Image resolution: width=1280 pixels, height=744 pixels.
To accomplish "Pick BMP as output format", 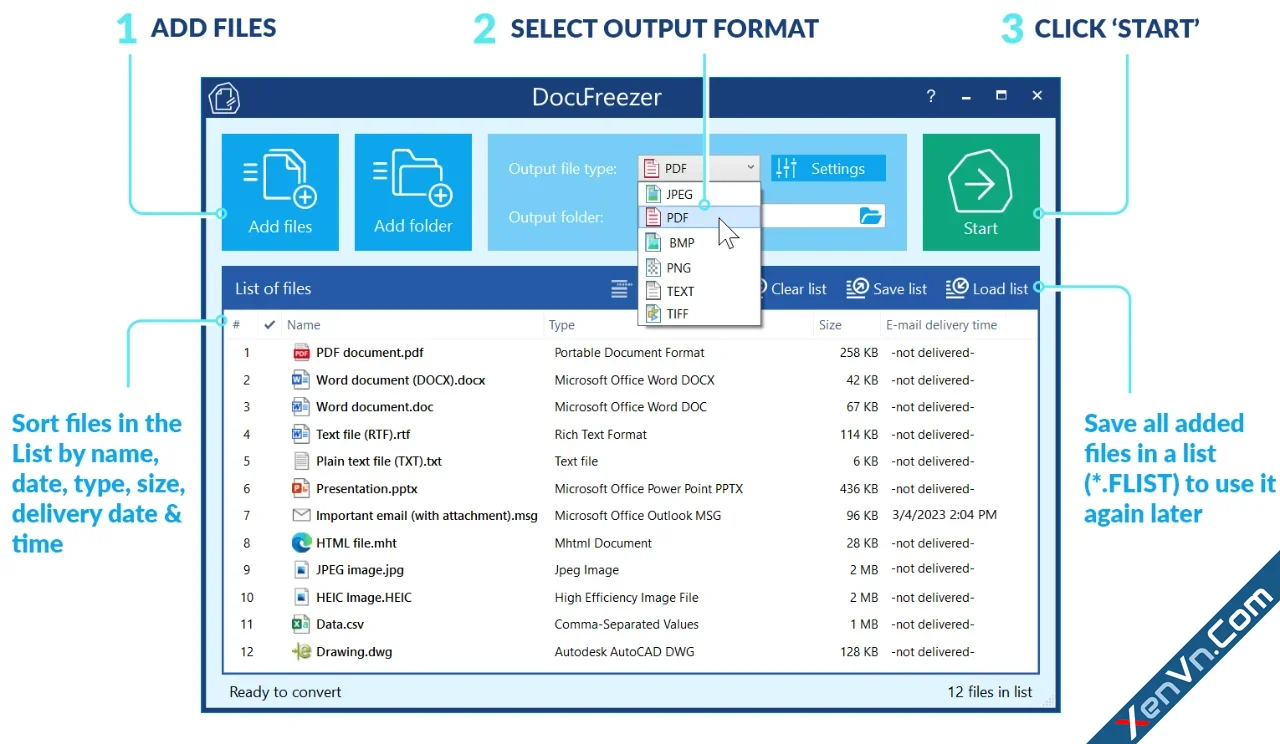I will pyautogui.click(x=699, y=242).
